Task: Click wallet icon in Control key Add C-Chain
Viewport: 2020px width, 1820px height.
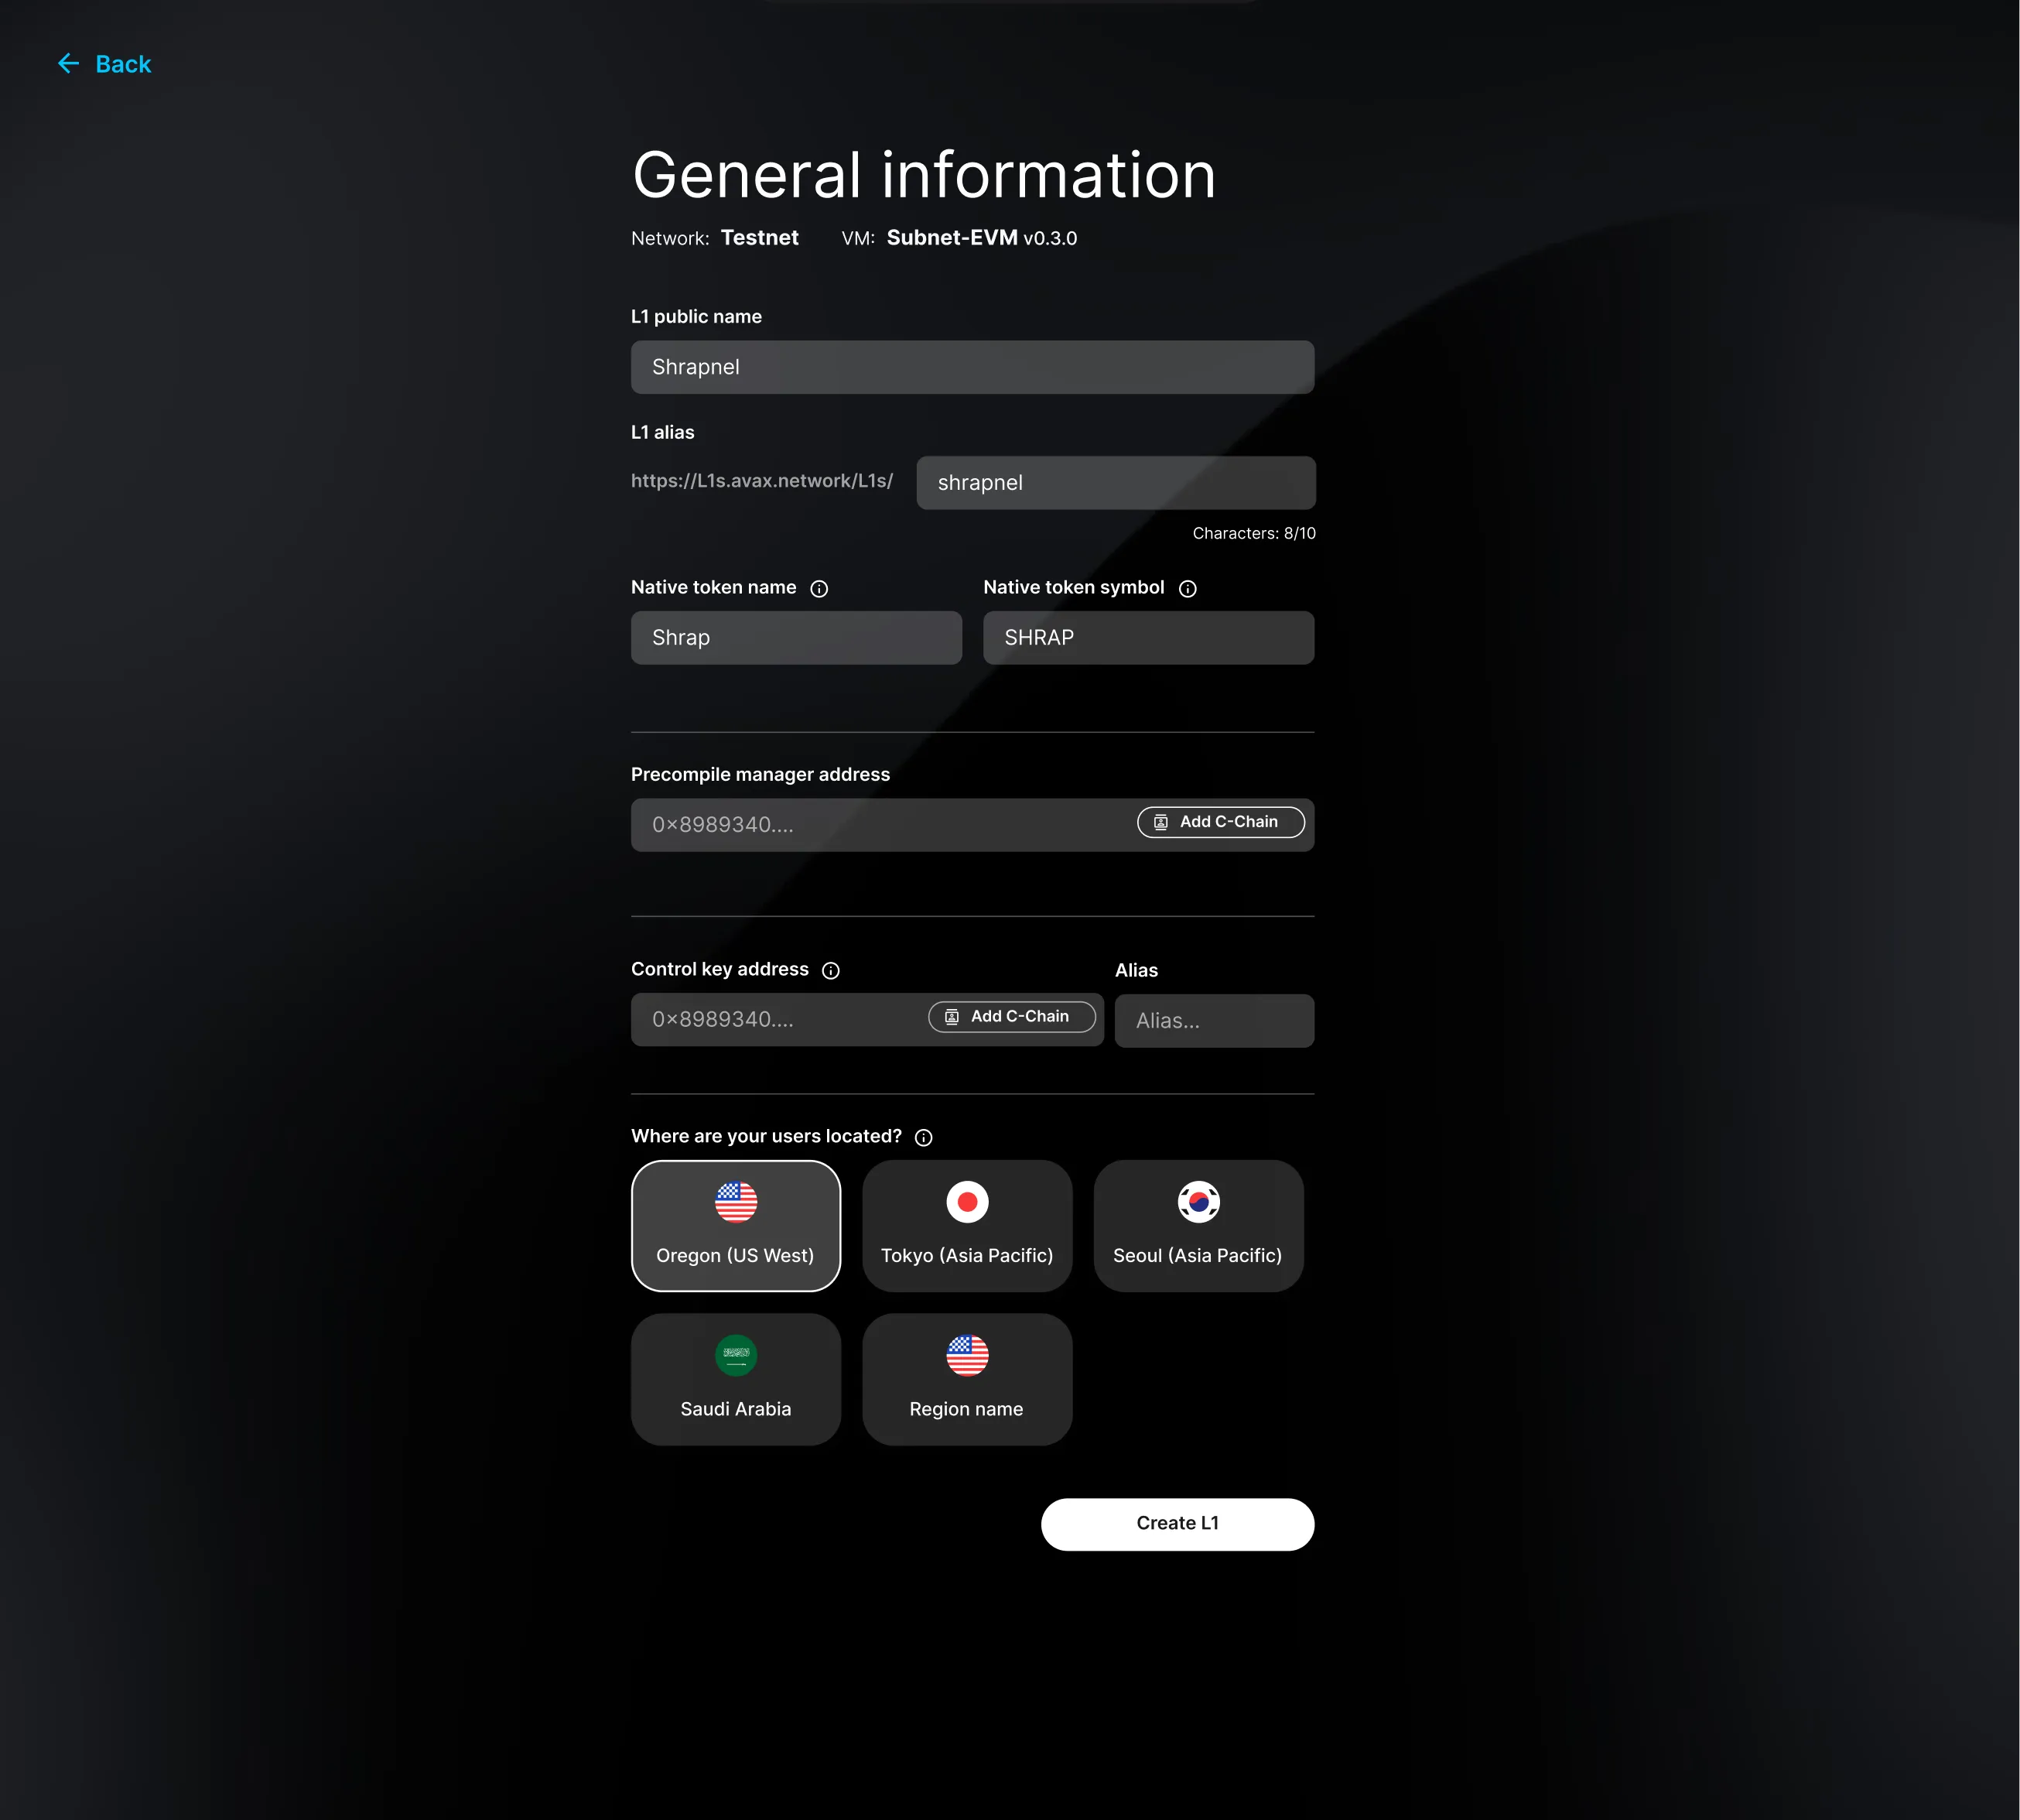Action: 952,1017
